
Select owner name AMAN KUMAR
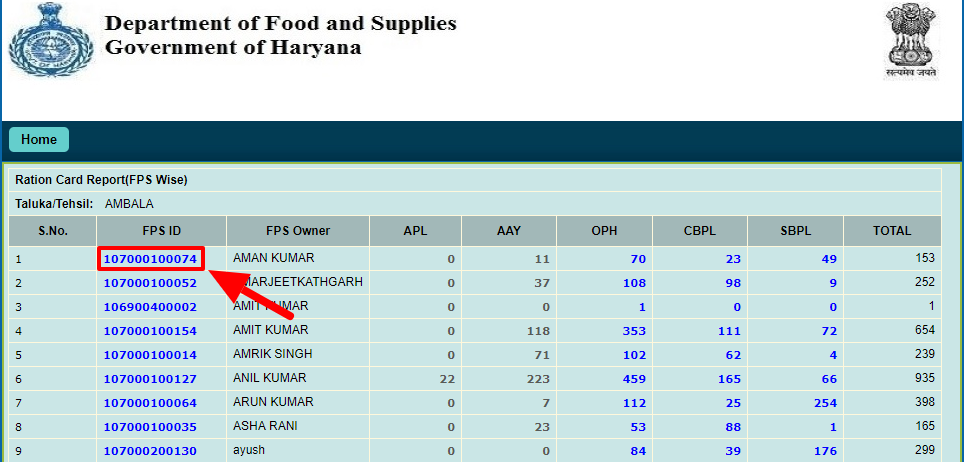point(274,258)
